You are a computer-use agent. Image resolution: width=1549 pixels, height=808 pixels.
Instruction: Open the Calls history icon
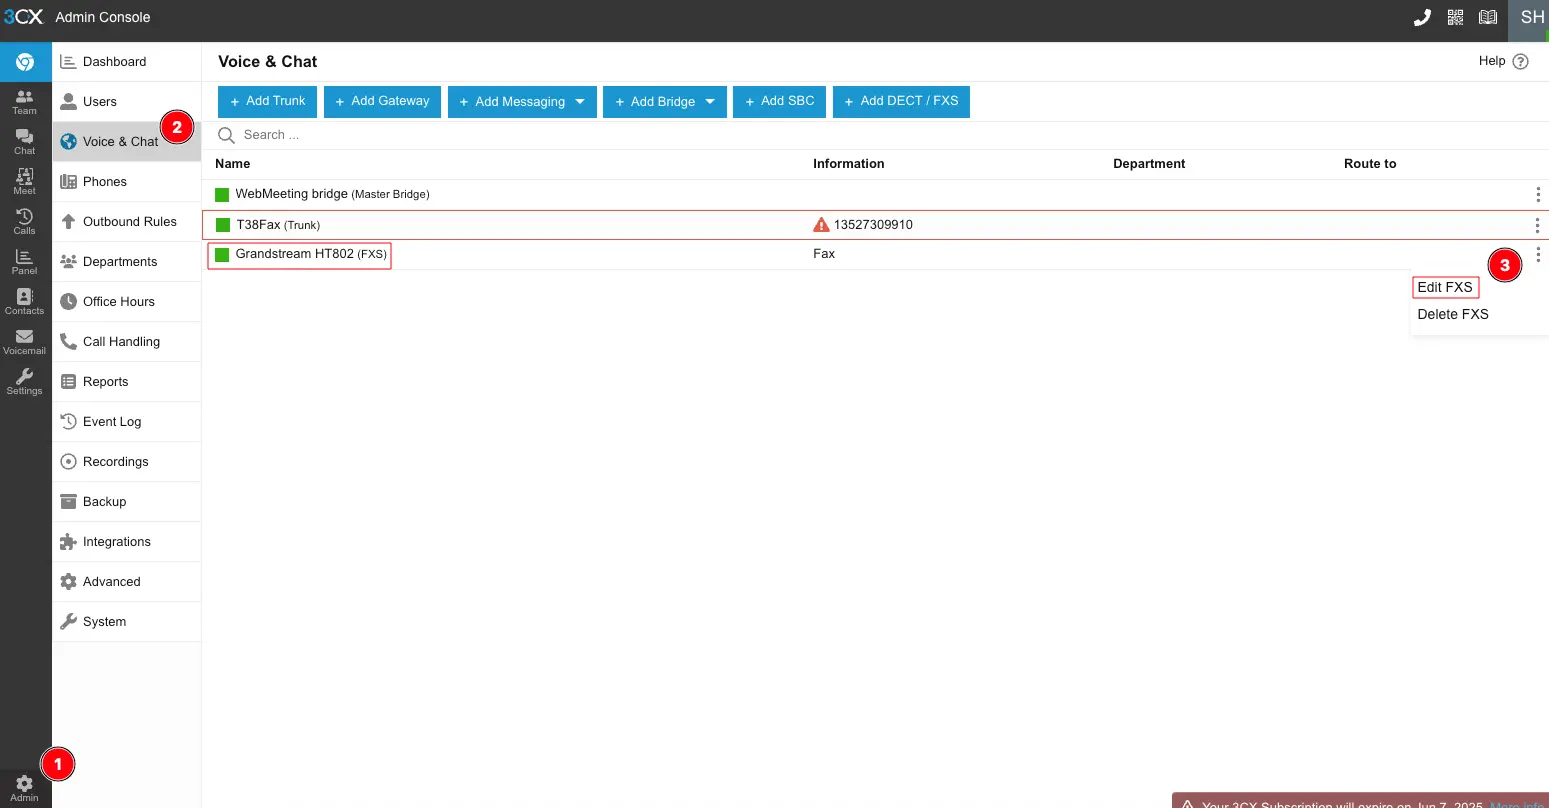25,221
